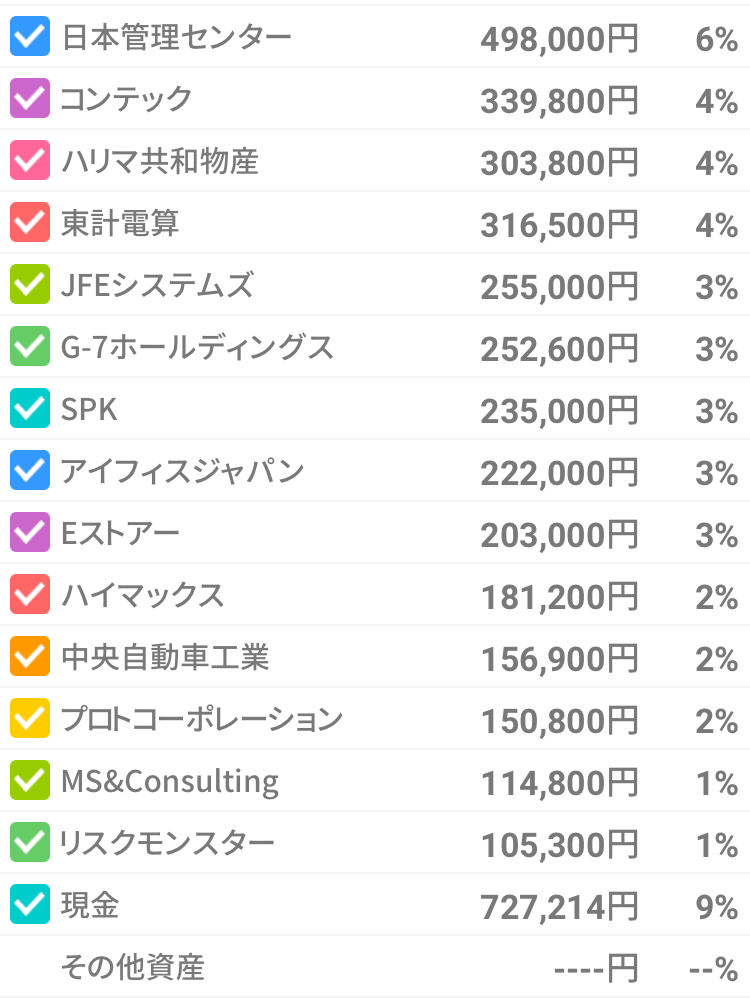Uncheck the 中央自動車工業 orange checkbox

coord(30,656)
